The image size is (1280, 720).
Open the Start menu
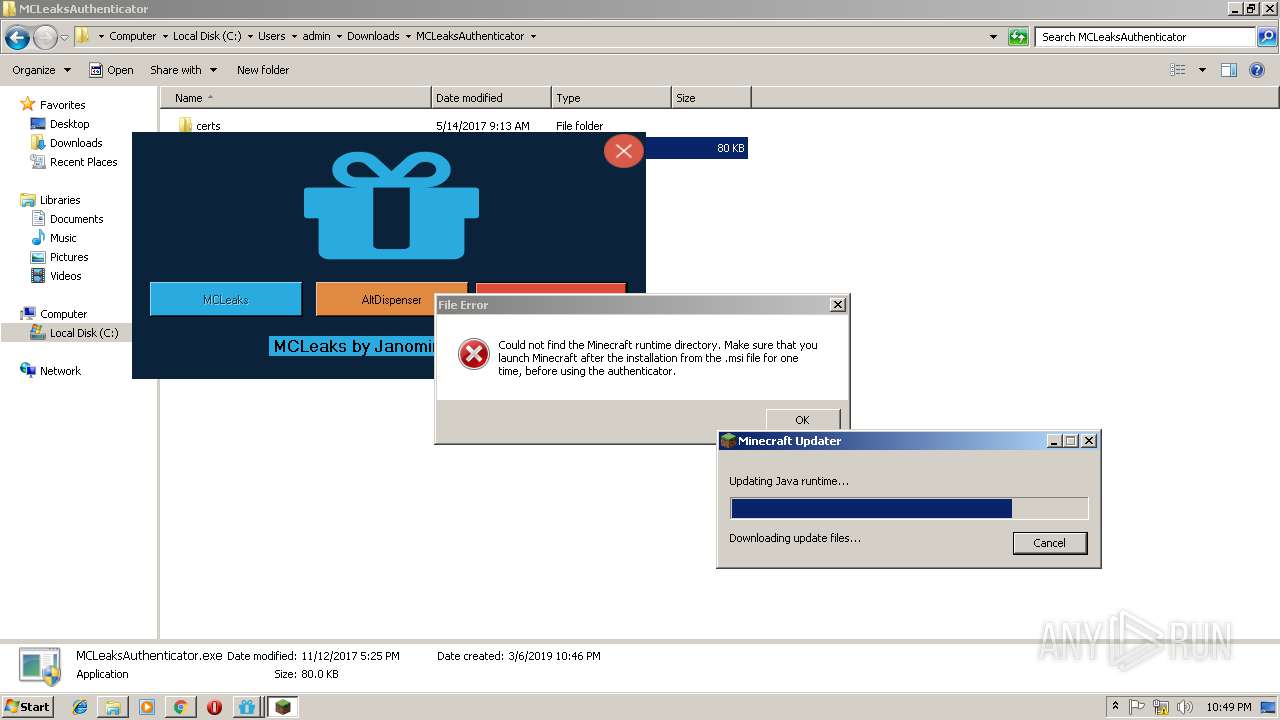pos(28,706)
